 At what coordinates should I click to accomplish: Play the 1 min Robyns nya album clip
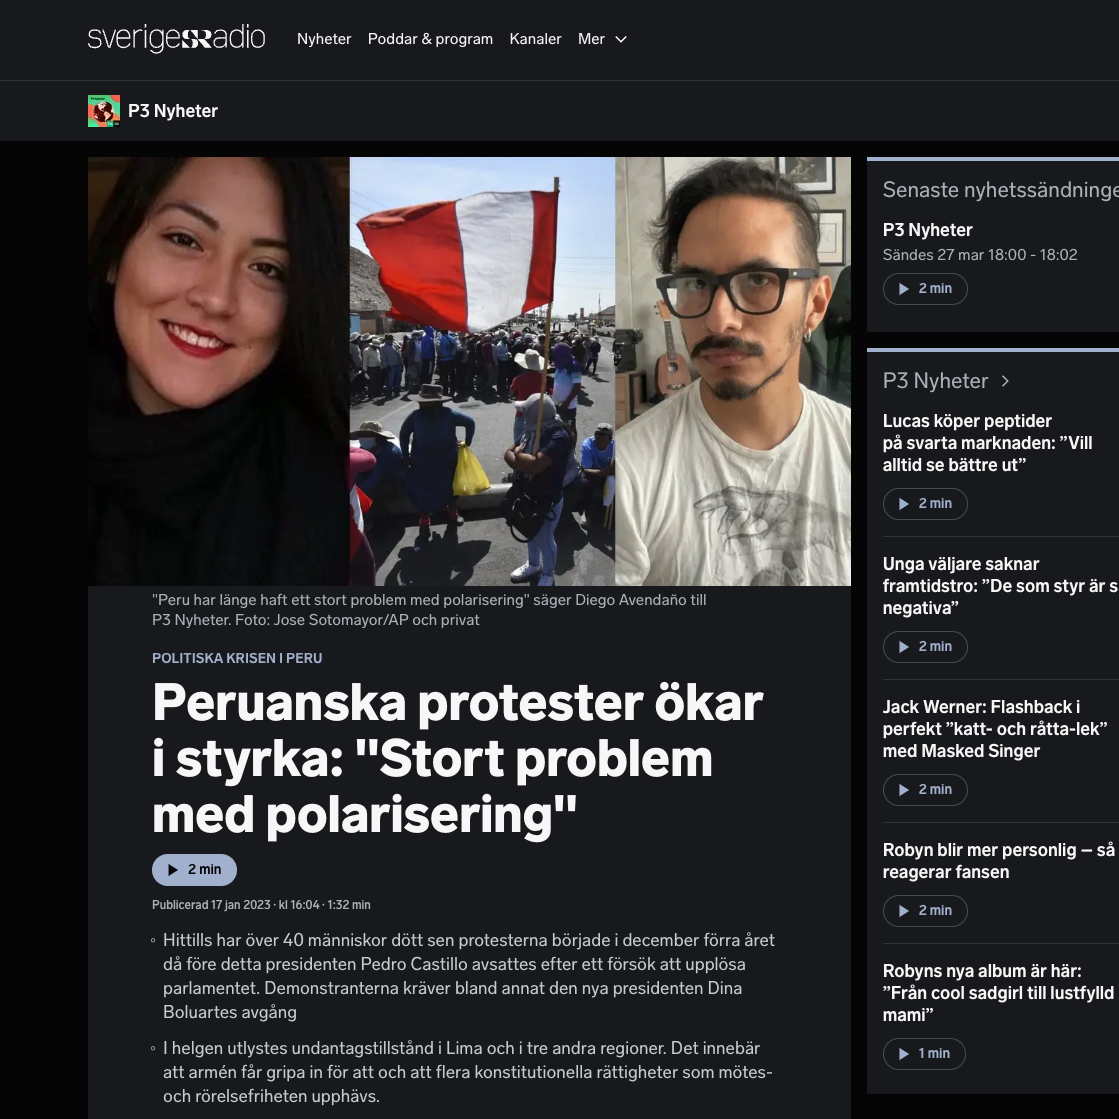click(924, 1054)
